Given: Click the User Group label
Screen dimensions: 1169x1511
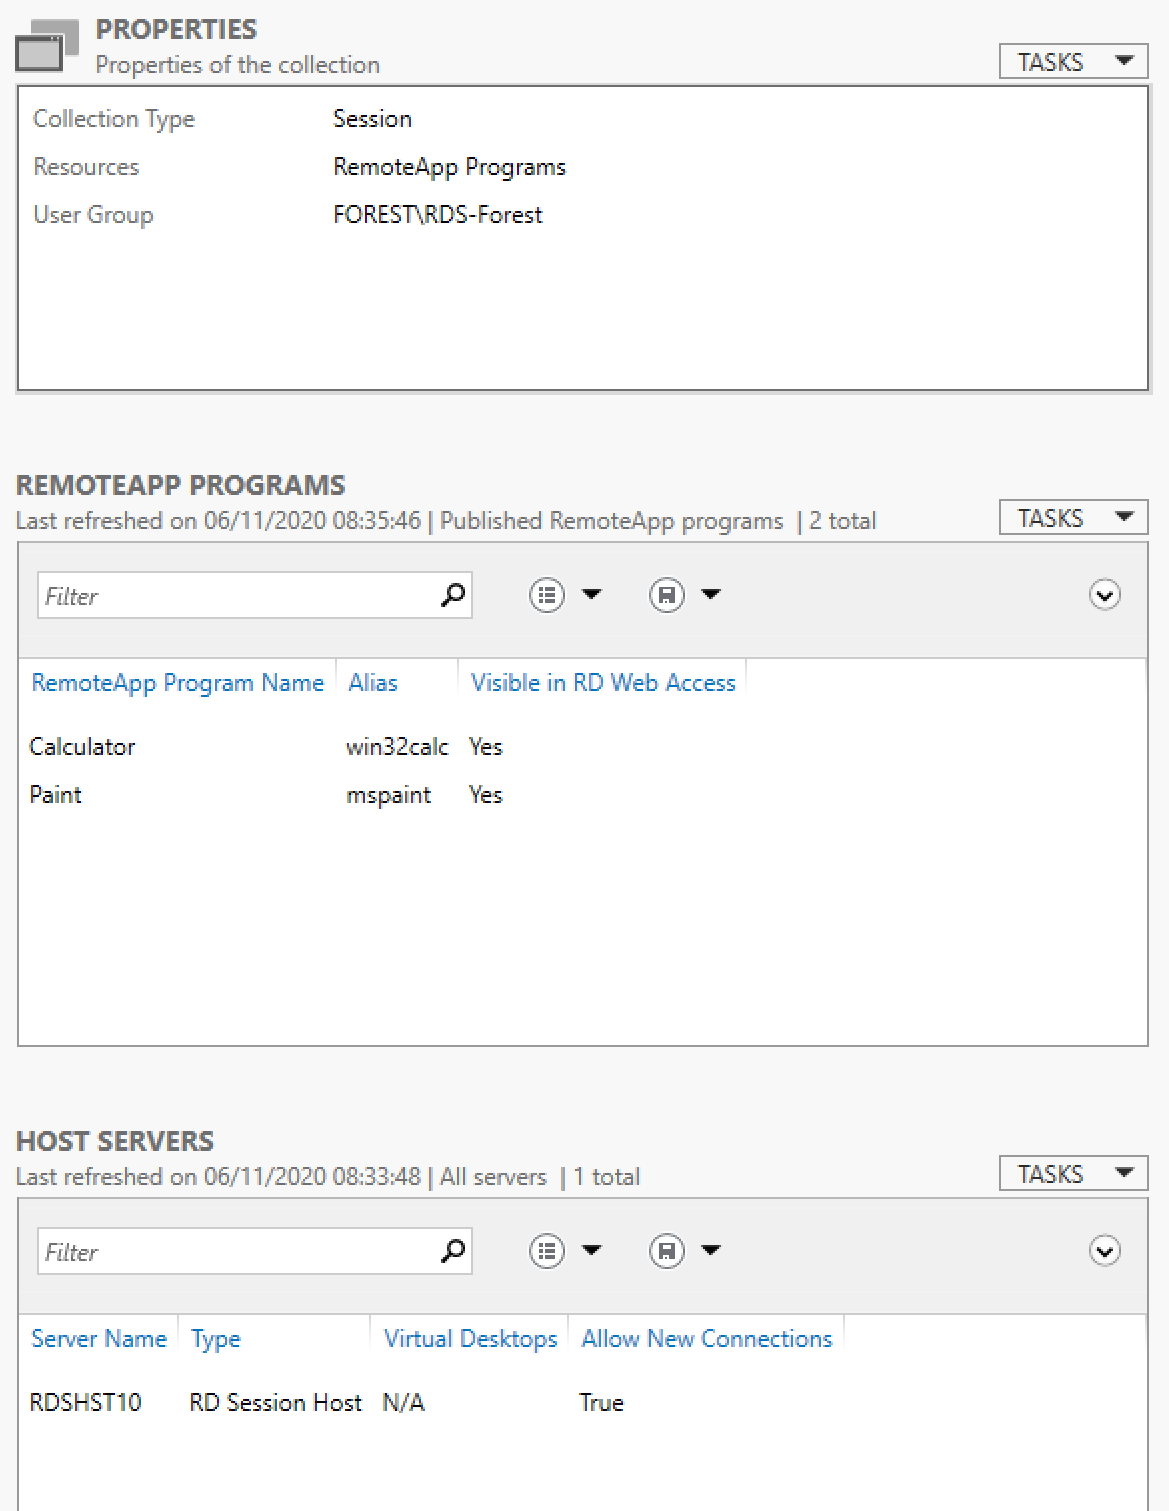Looking at the screenshot, I should click(93, 215).
